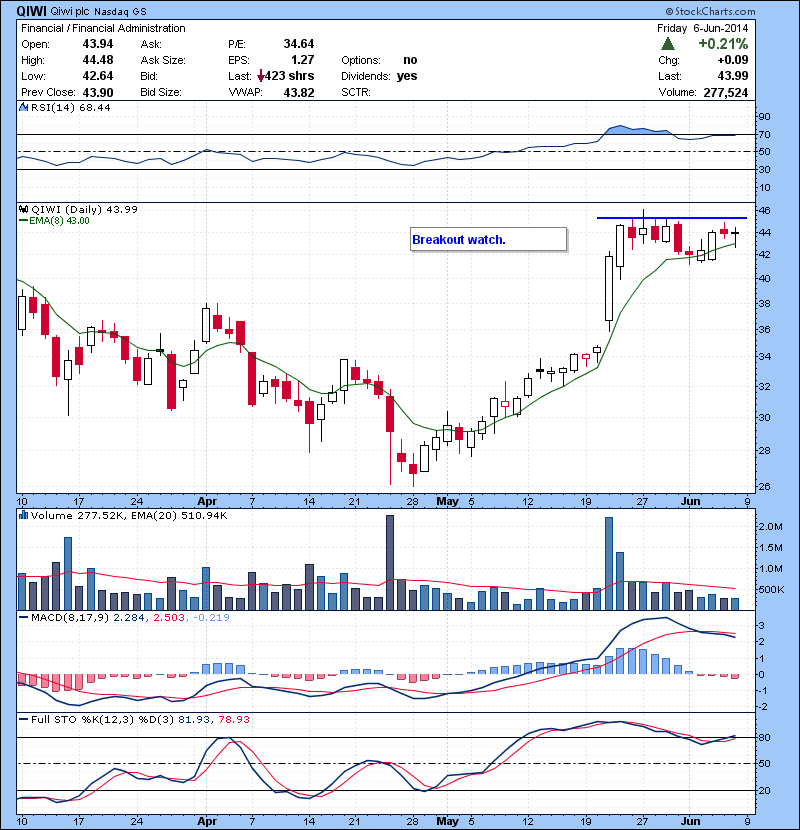Click the RSI(14) indicator icon
The height and width of the screenshot is (830, 800).
click(23, 107)
